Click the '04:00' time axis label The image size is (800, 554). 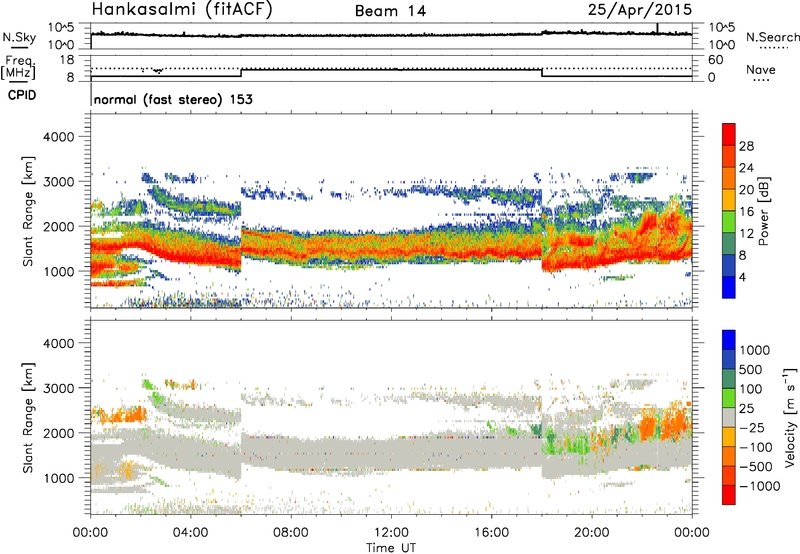pyautogui.click(x=191, y=533)
